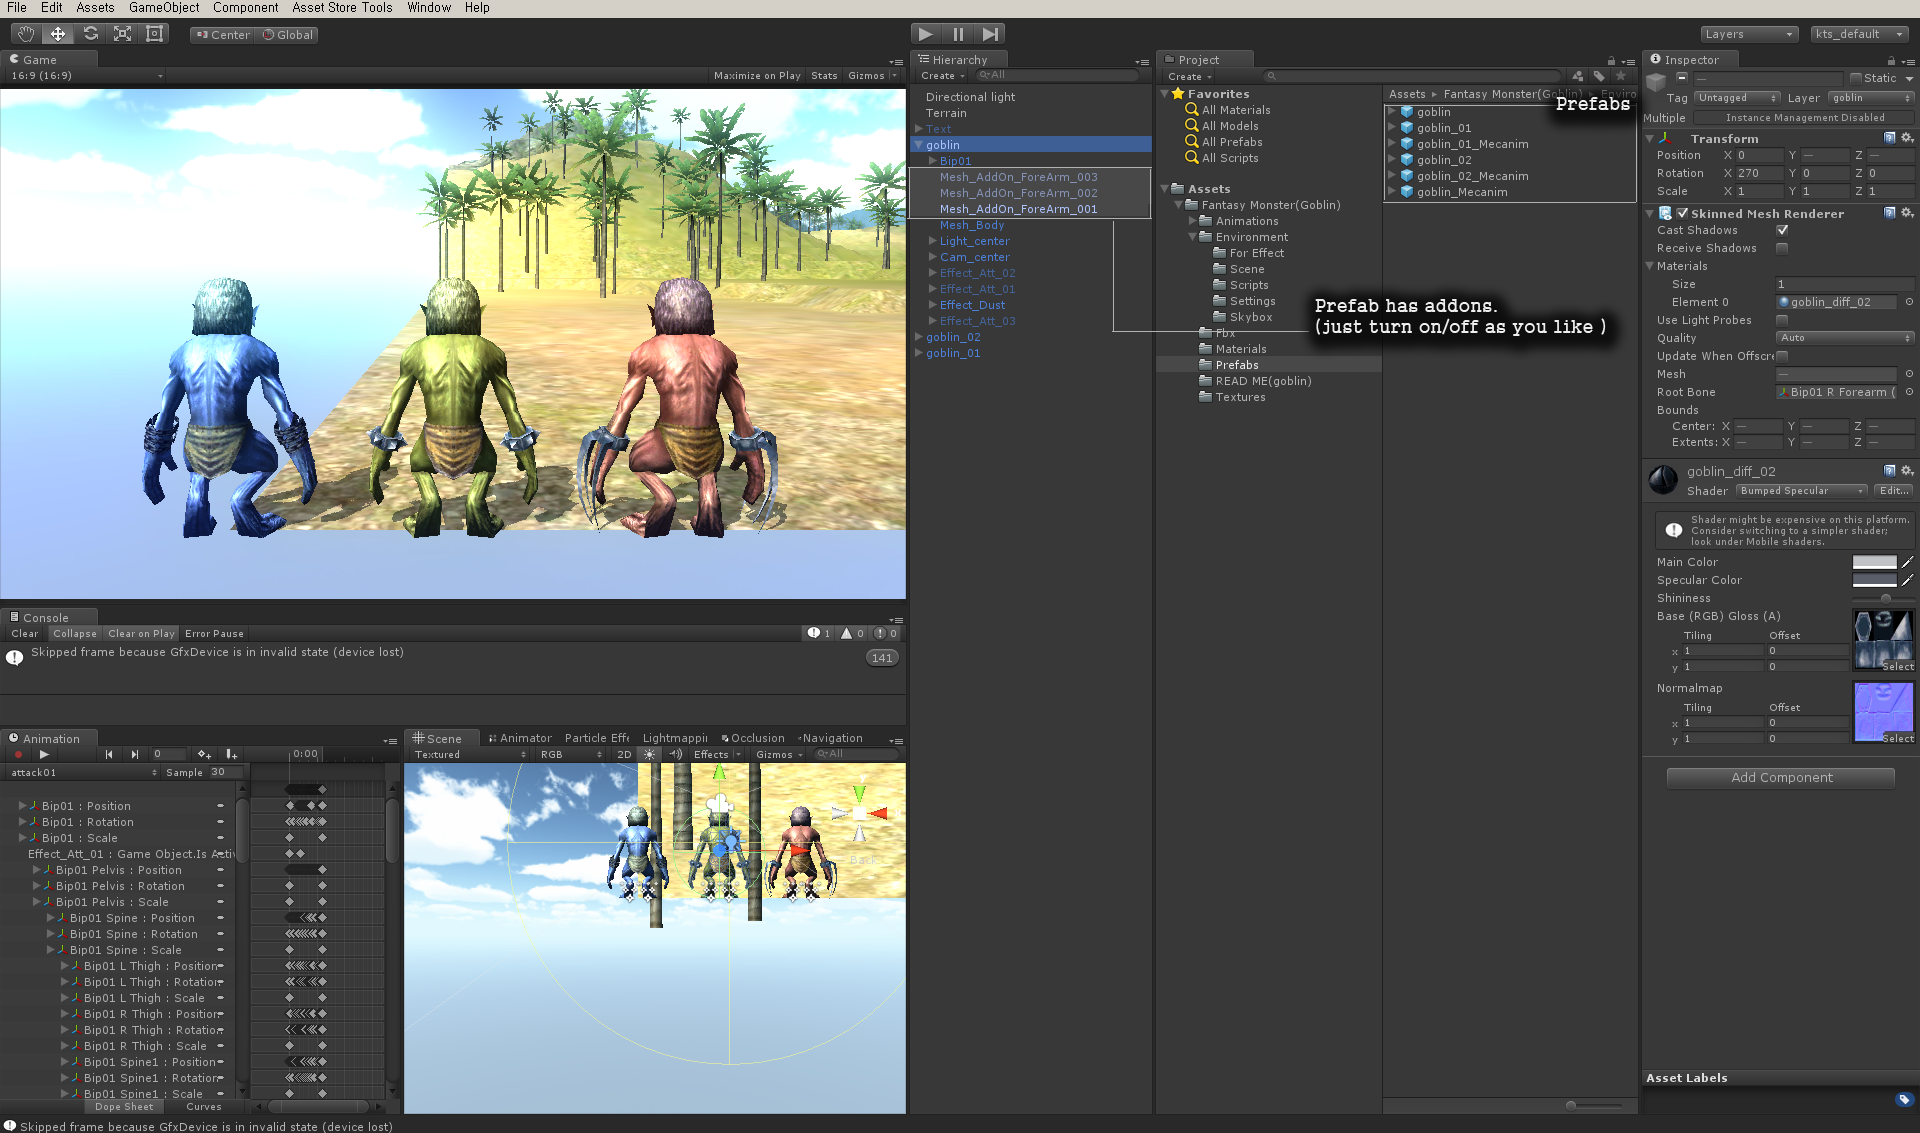This screenshot has width=1920, height=1133.
Task: Toggle Update When Offscreen checkbox
Action: click(1782, 356)
